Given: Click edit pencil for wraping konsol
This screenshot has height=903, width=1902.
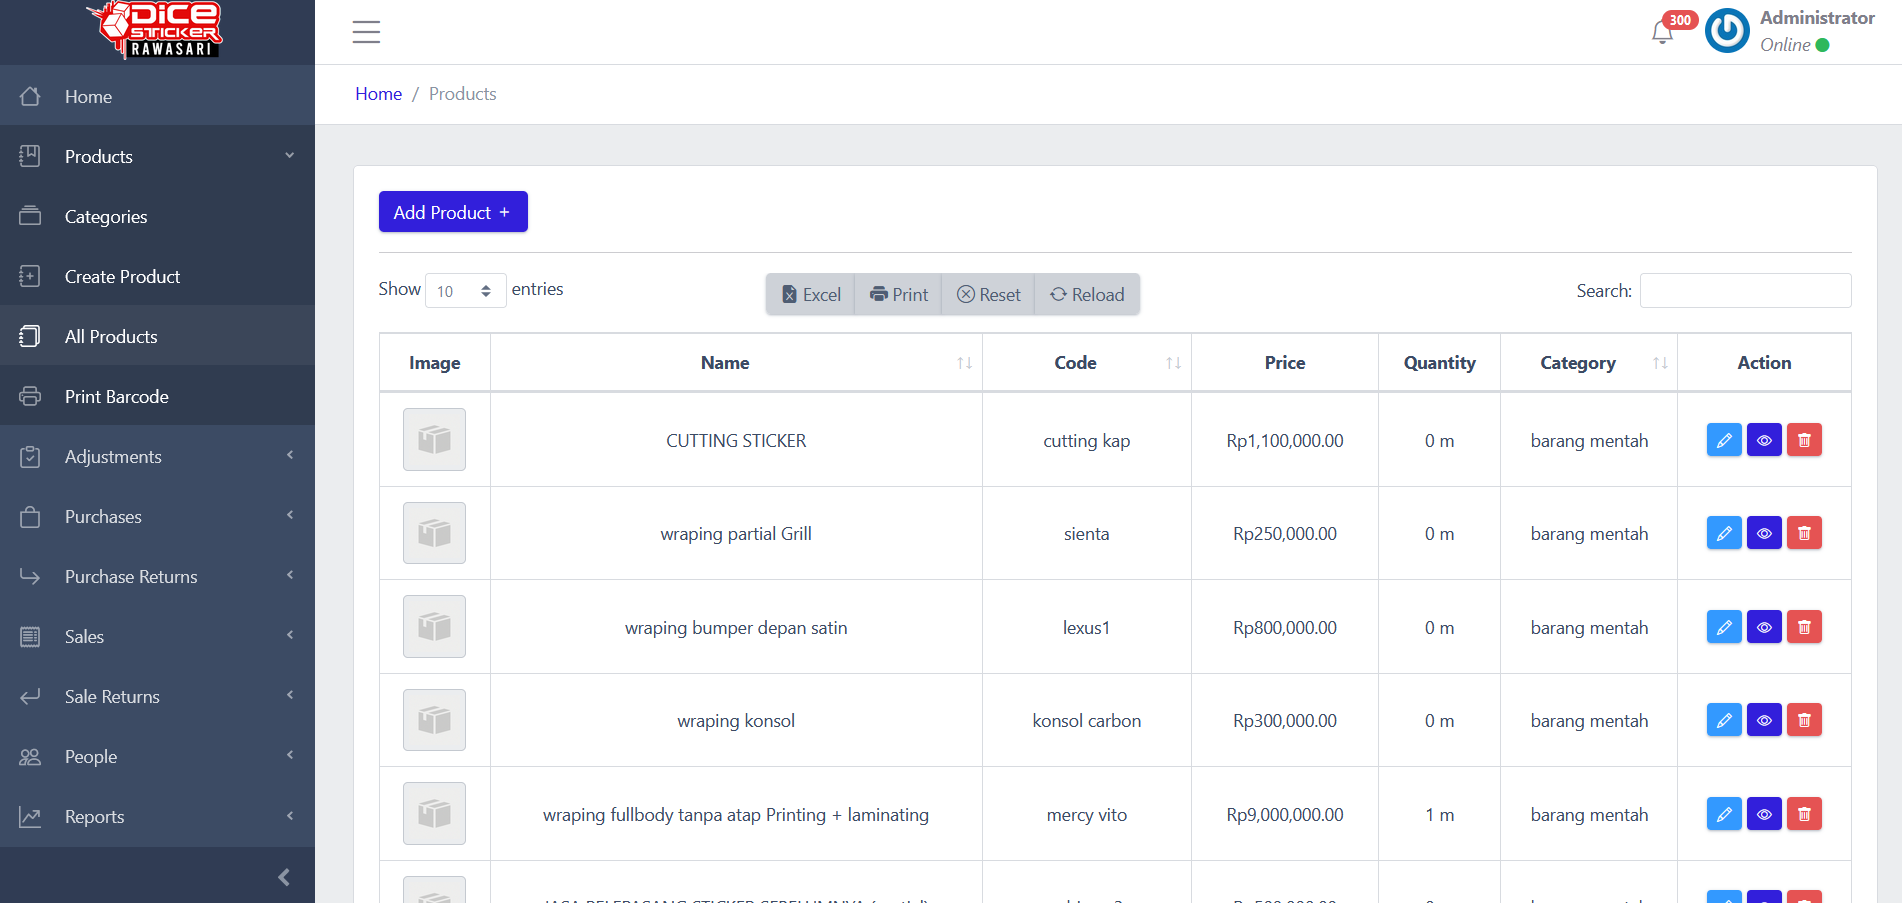Looking at the screenshot, I should click(1723, 720).
